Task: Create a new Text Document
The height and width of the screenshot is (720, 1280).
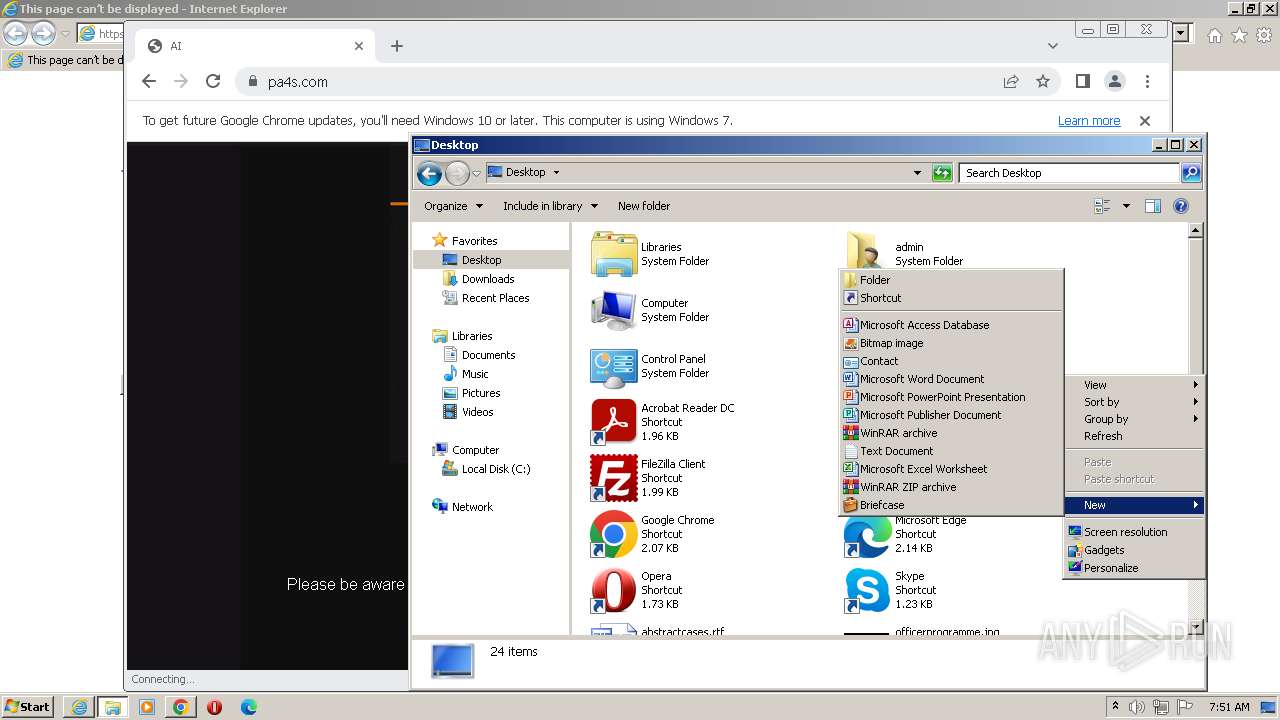Action: coord(951,451)
